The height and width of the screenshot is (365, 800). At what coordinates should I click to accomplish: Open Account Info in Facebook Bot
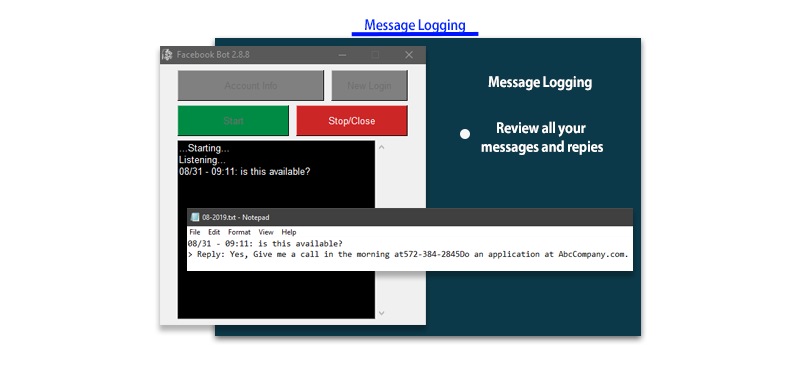(251, 85)
